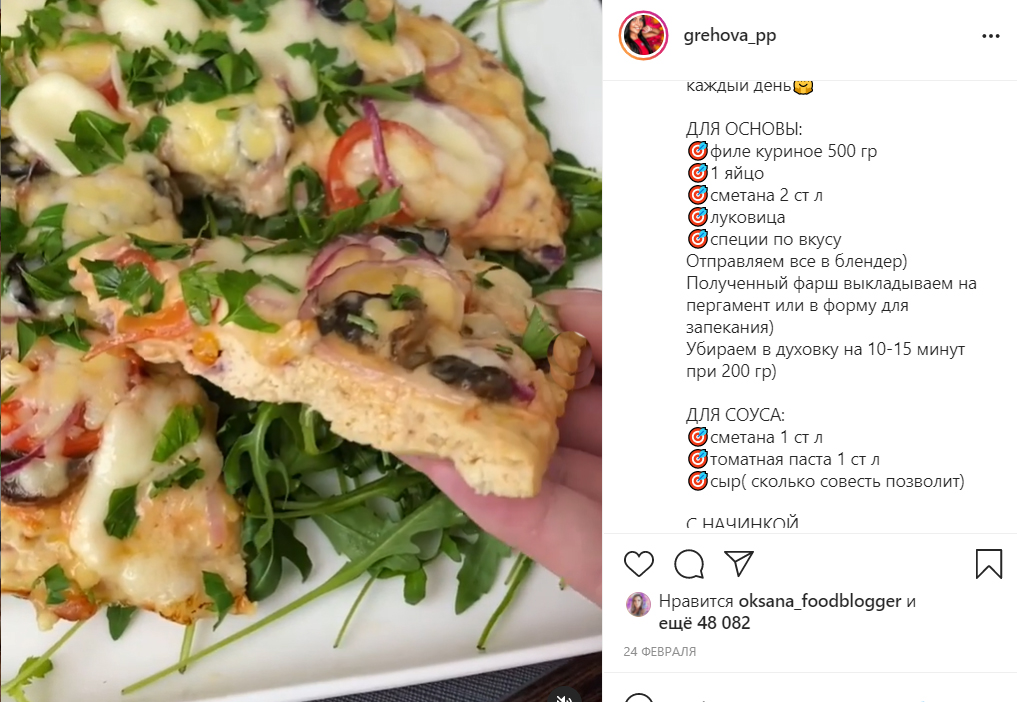Save the post with the bookmark icon
Image resolution: width=1017 pixels, height=702 pixels.
[x=988, y=564]
